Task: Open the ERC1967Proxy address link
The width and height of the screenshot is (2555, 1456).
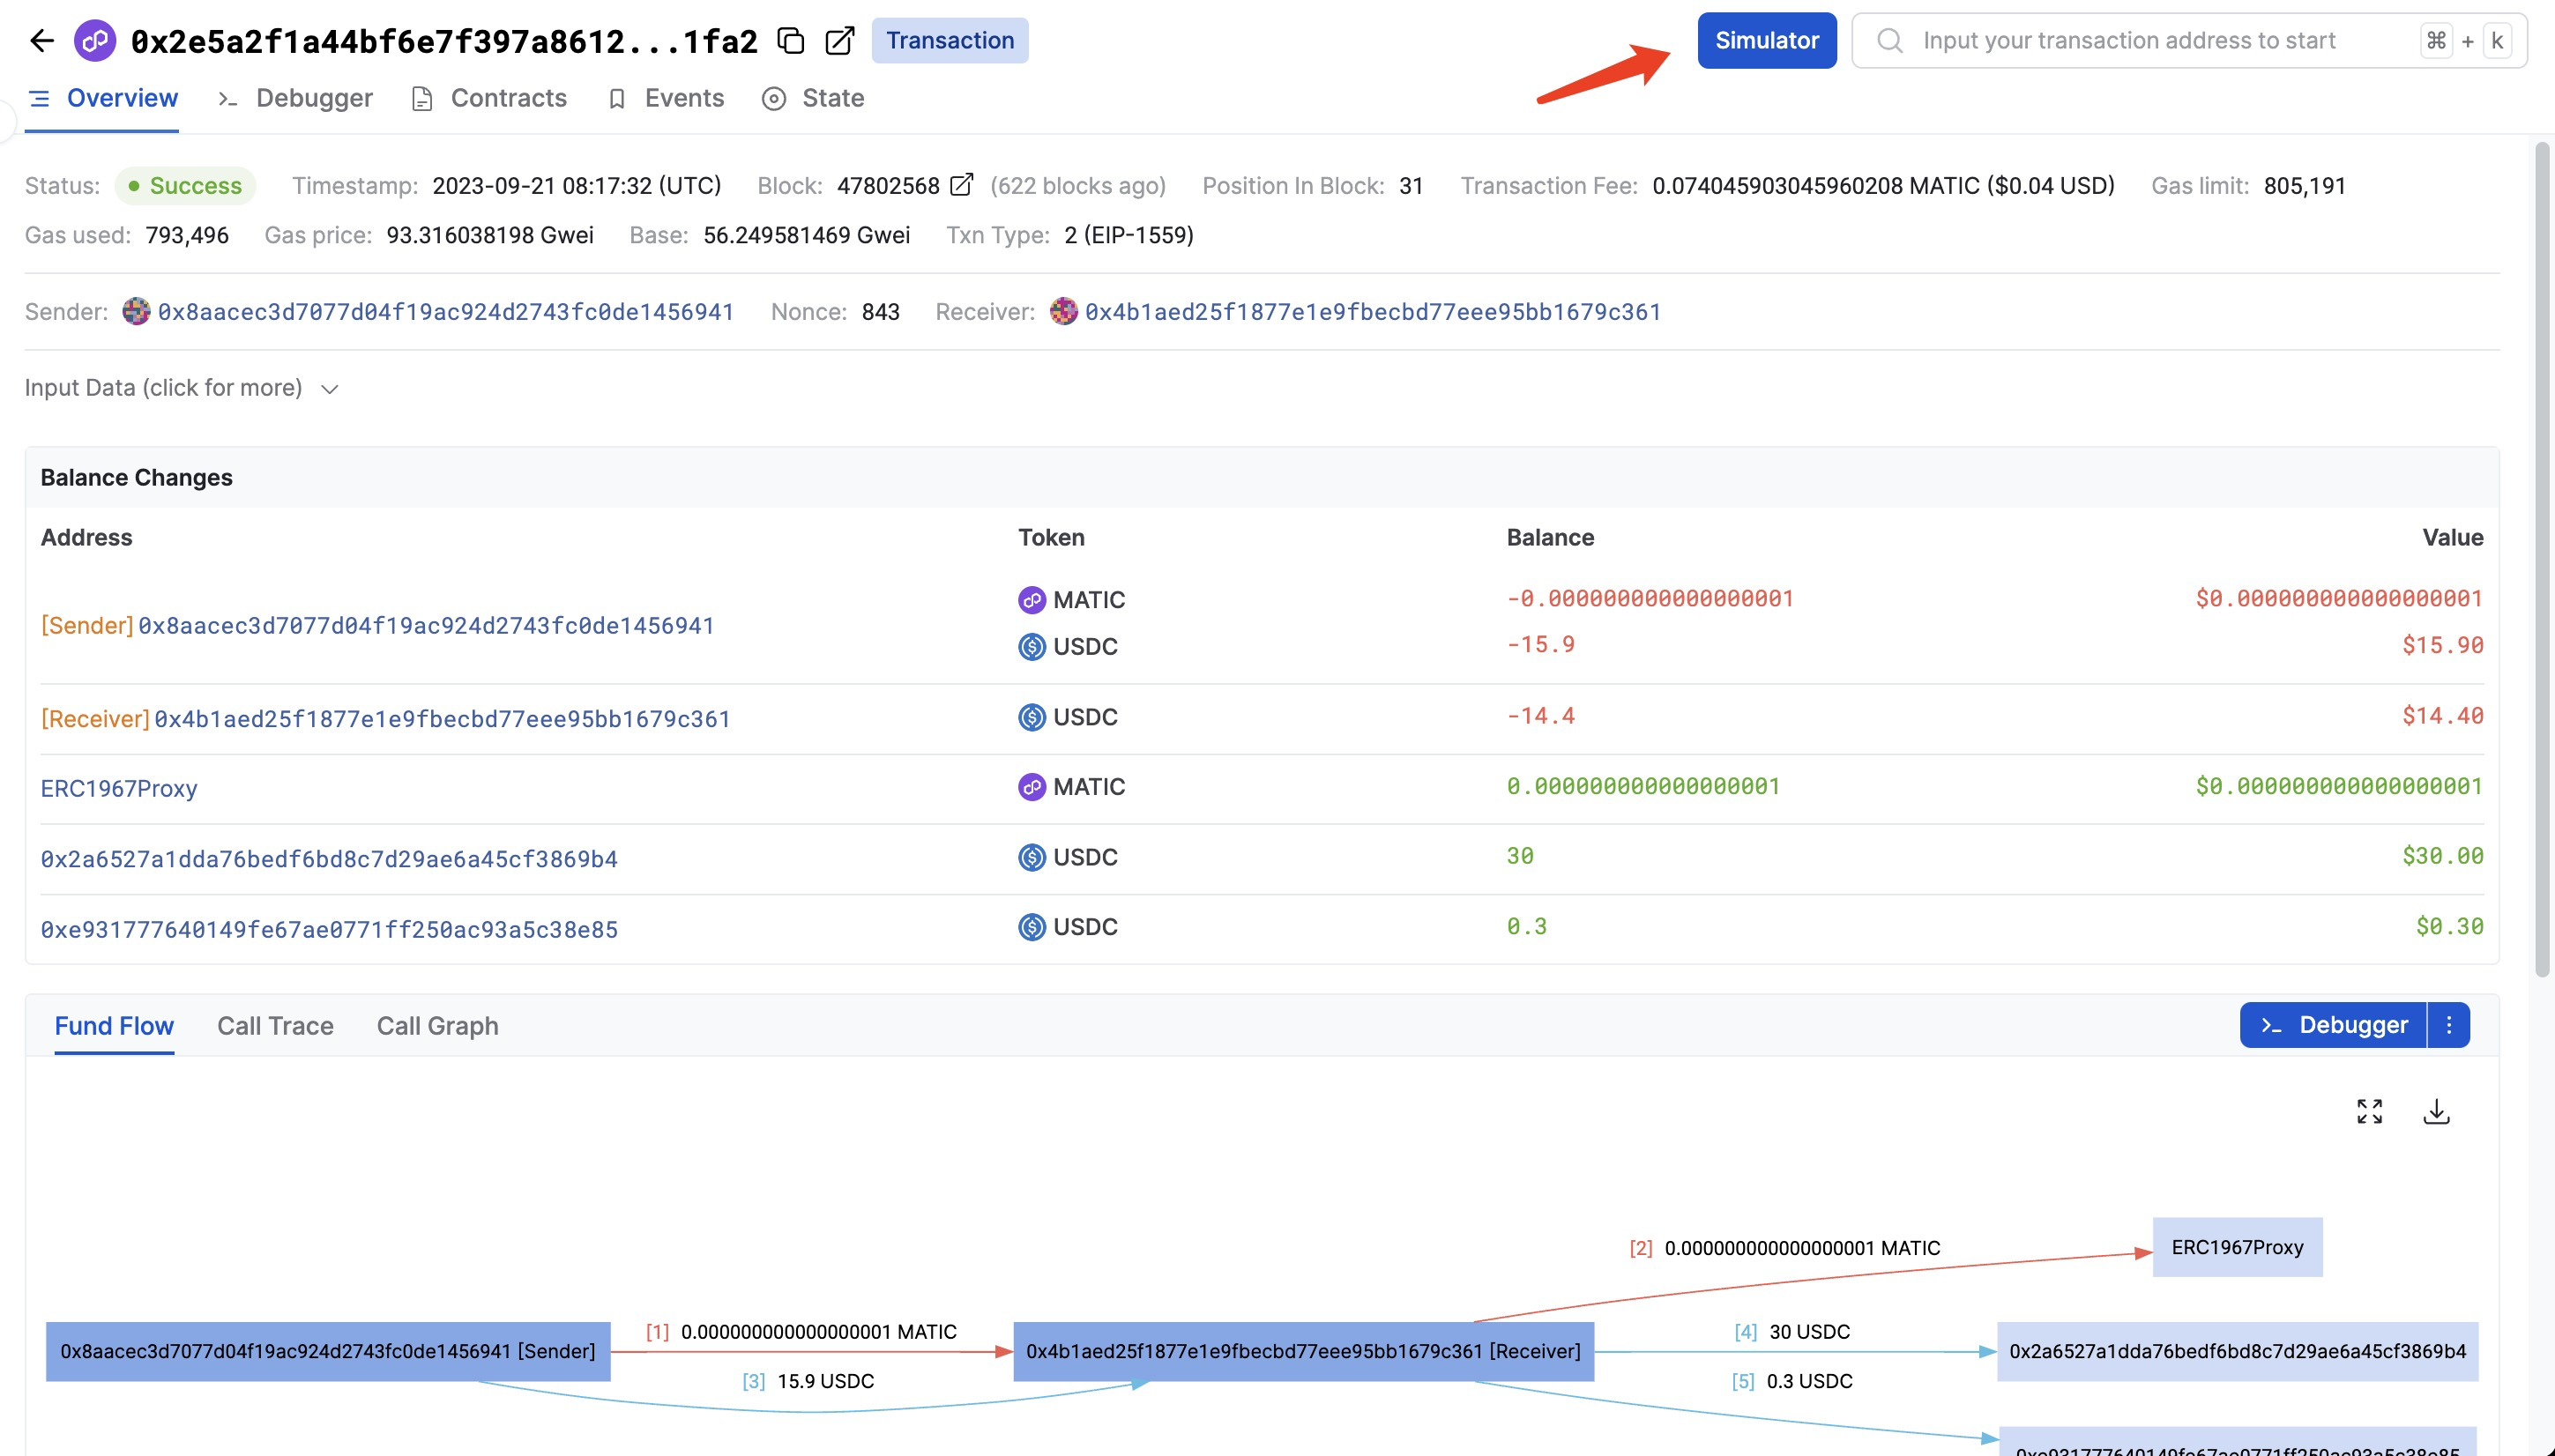Action: point(119,789)
